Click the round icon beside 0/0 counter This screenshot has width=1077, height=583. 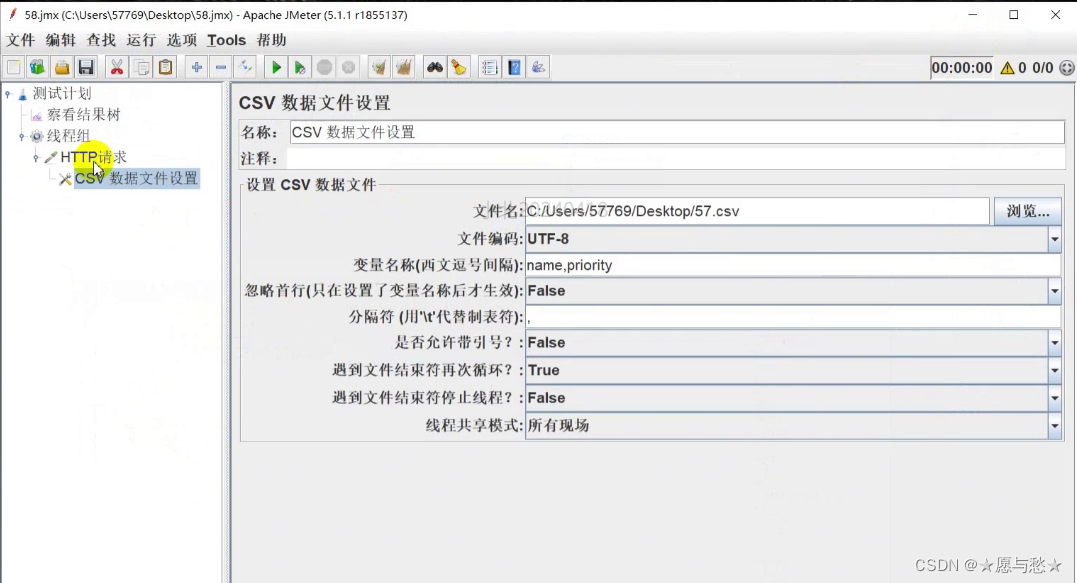[1067, 67]
